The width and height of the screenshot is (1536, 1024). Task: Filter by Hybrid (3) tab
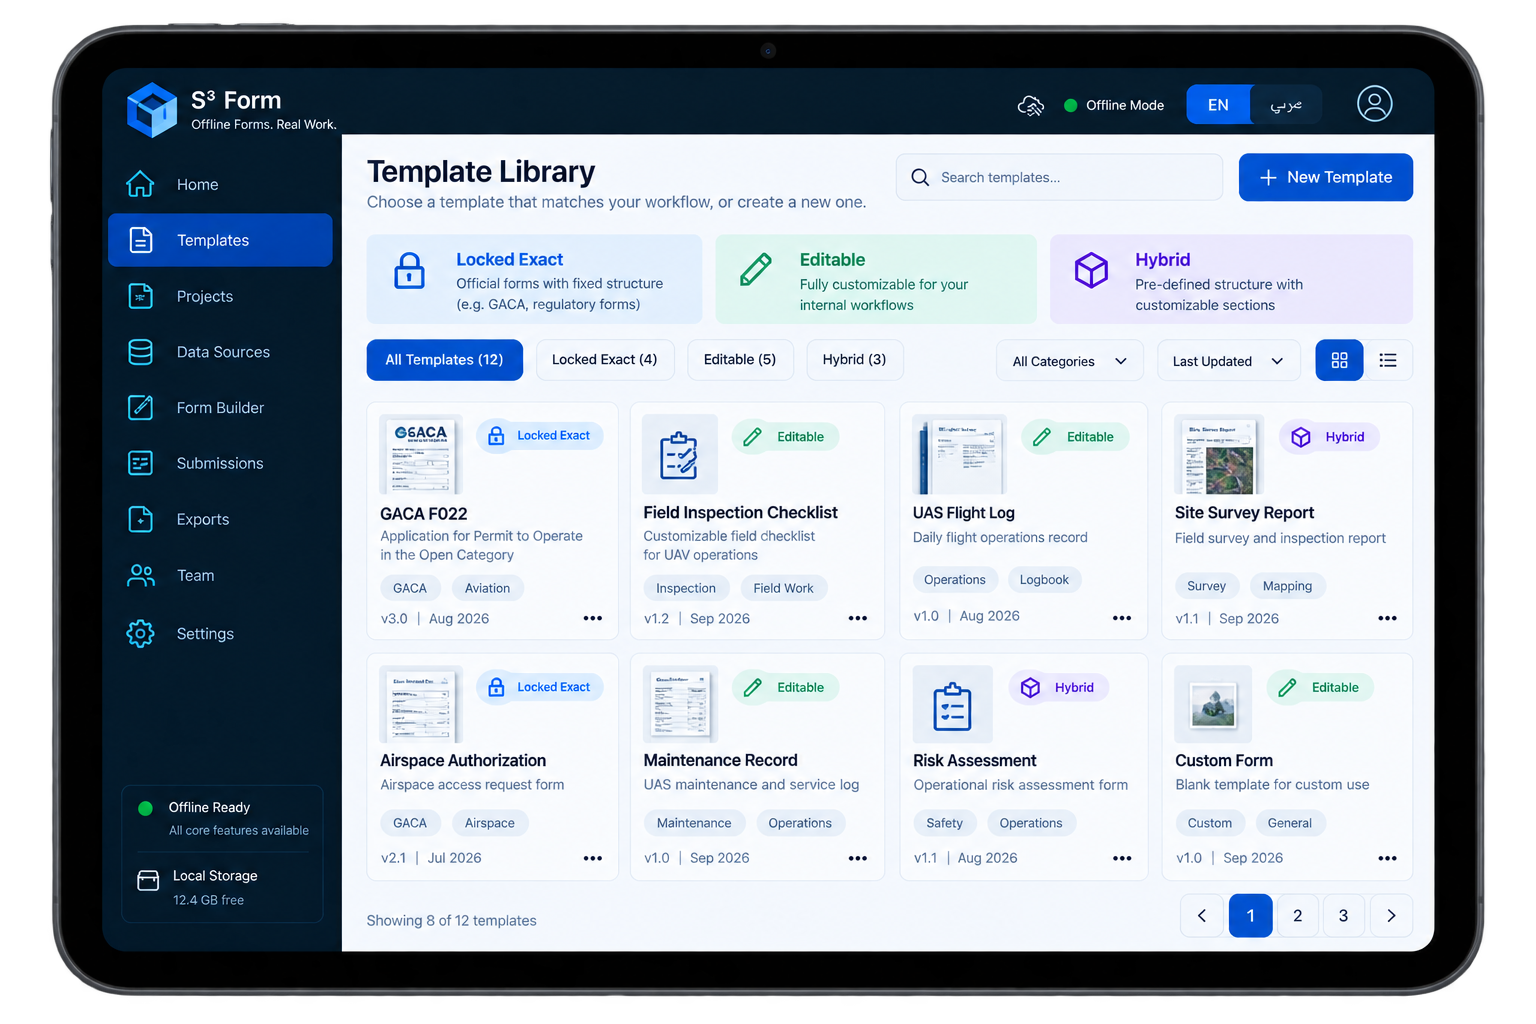pyautogui.click(x=855, y=360)
